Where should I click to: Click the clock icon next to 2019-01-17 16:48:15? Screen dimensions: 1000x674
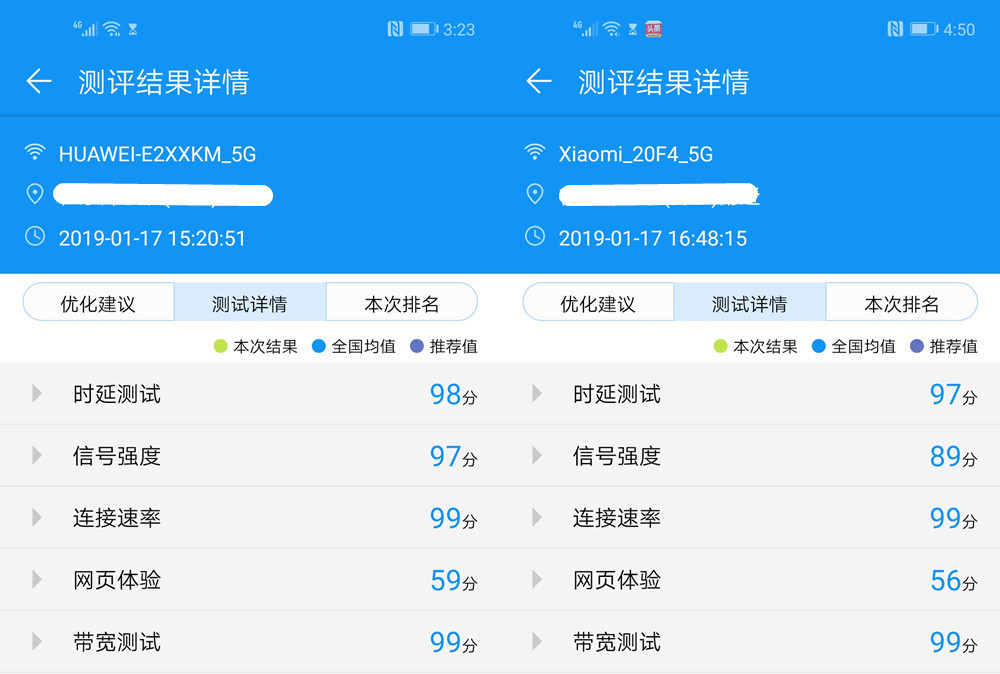coord(536,238)
